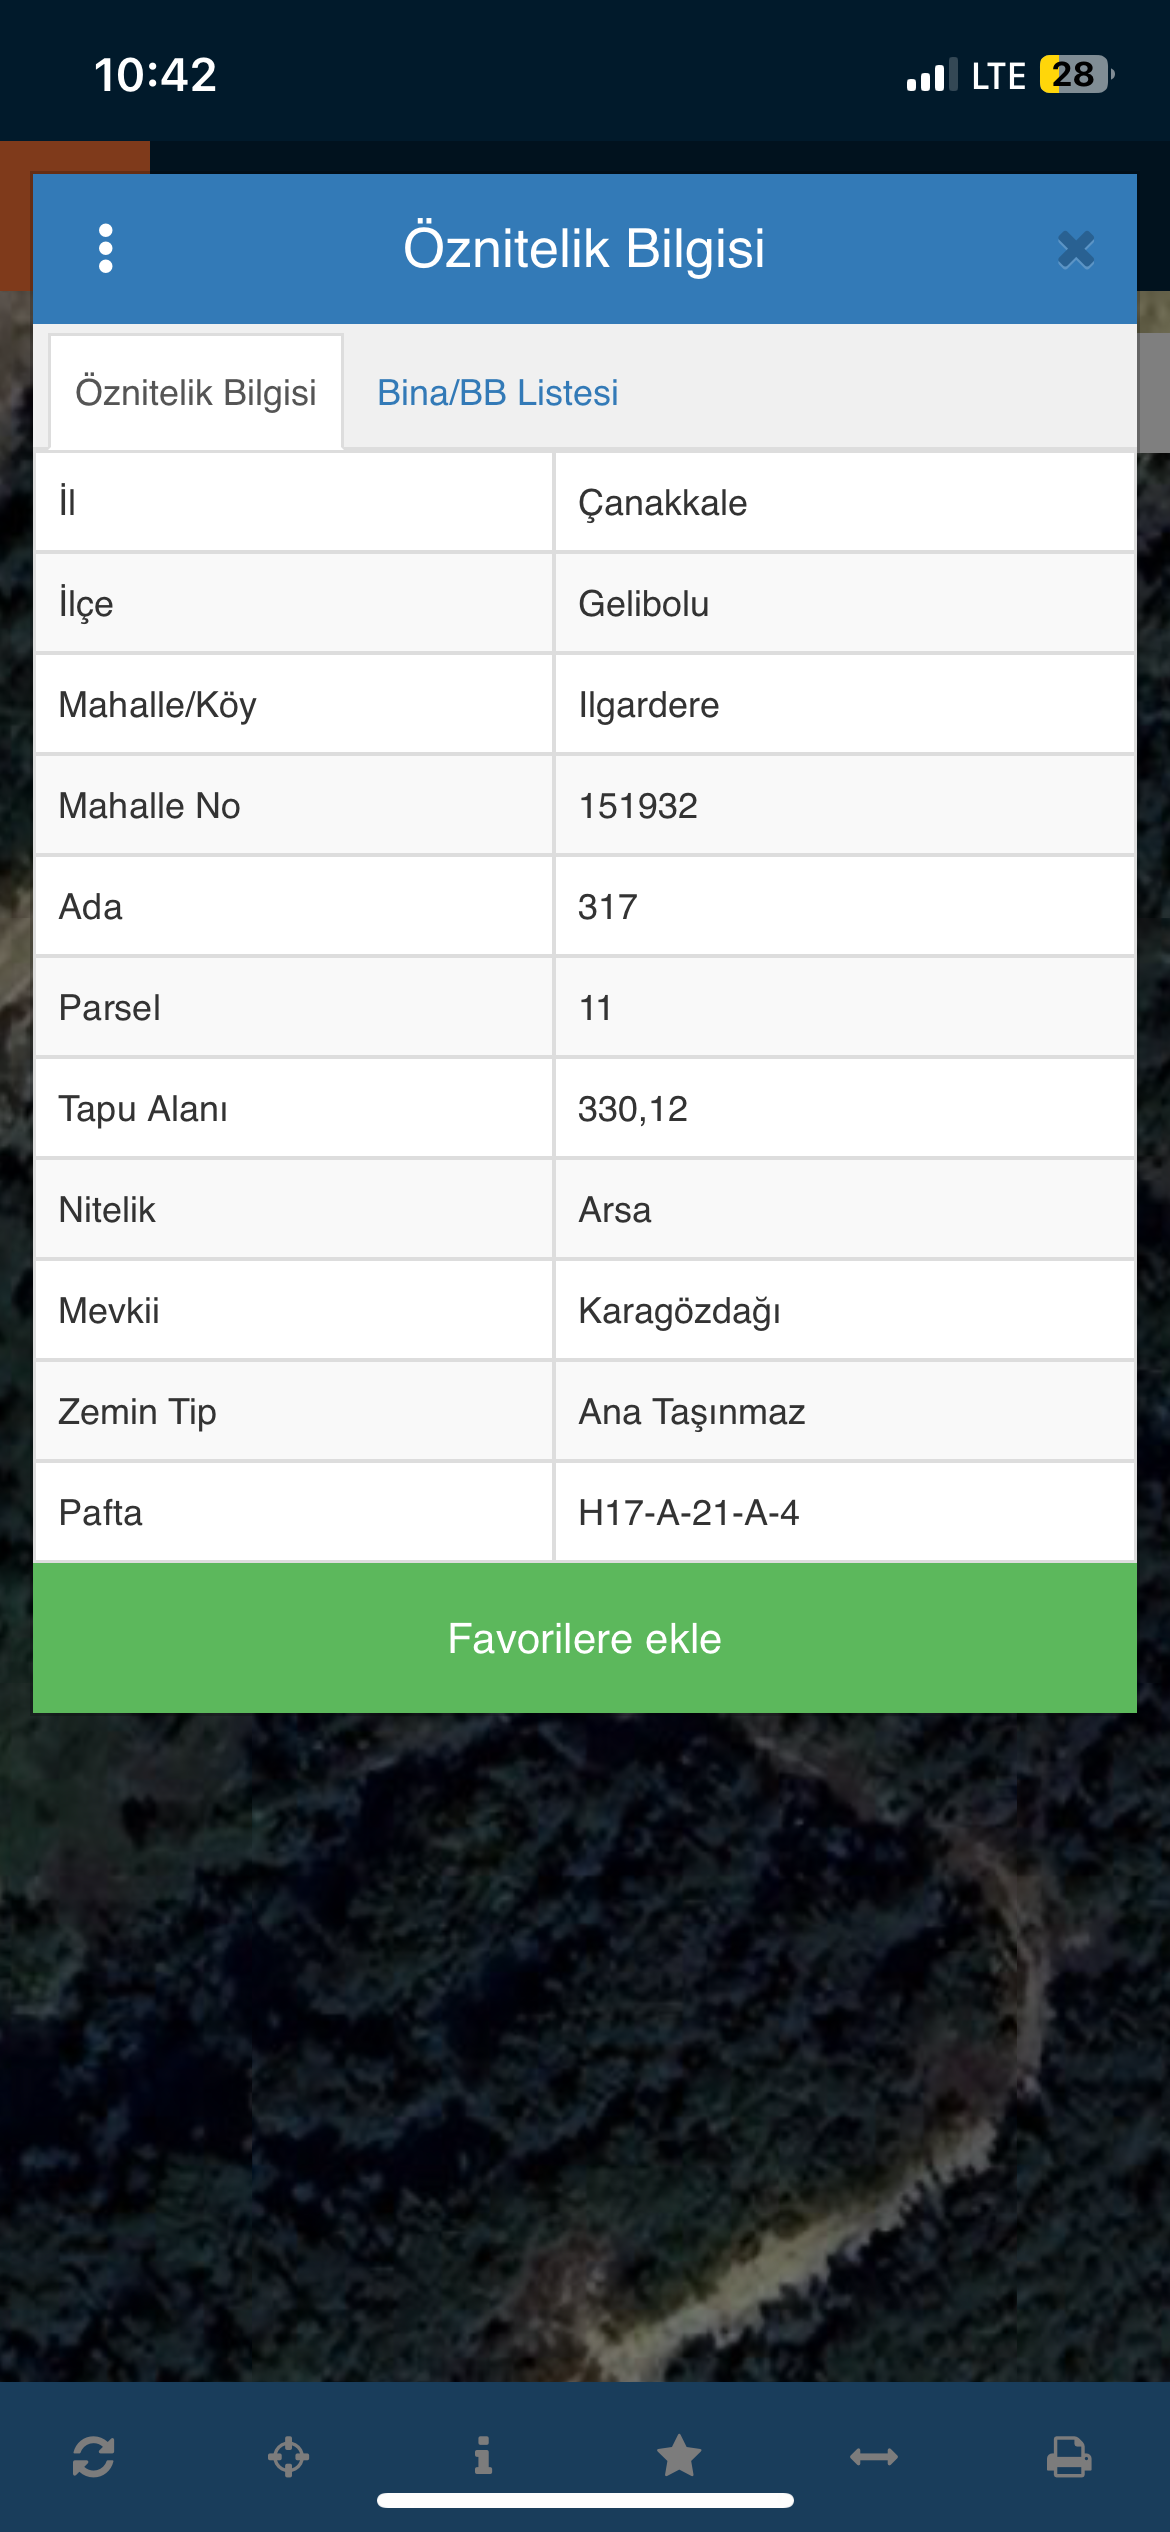Tap the crosshair locate icon

288,2456
